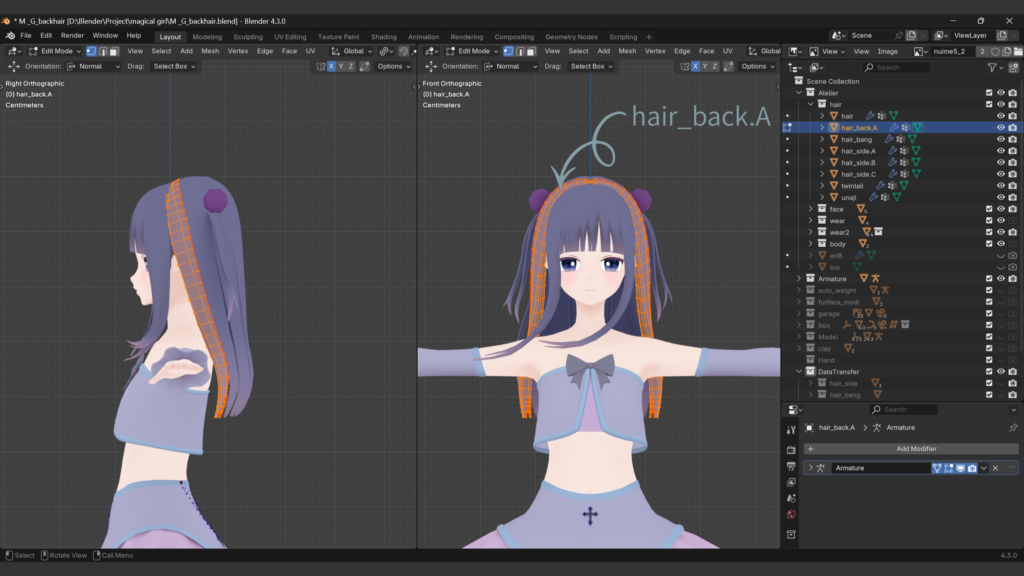Select the mesh data icon of hair_back.A
1024x576 pixels.
click(917, 128)
